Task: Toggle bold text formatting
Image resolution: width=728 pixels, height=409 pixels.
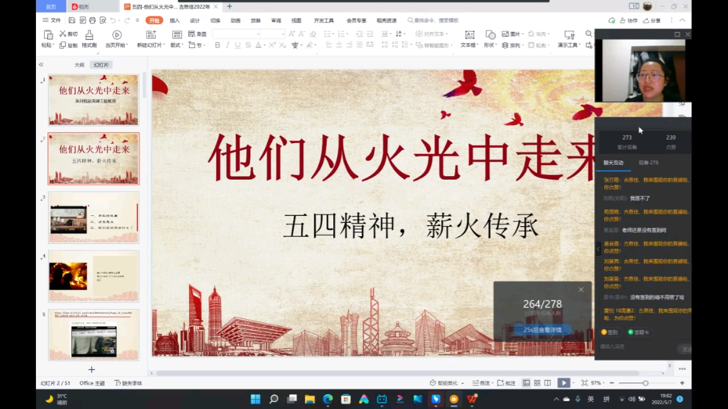Action: click(217, 45)
